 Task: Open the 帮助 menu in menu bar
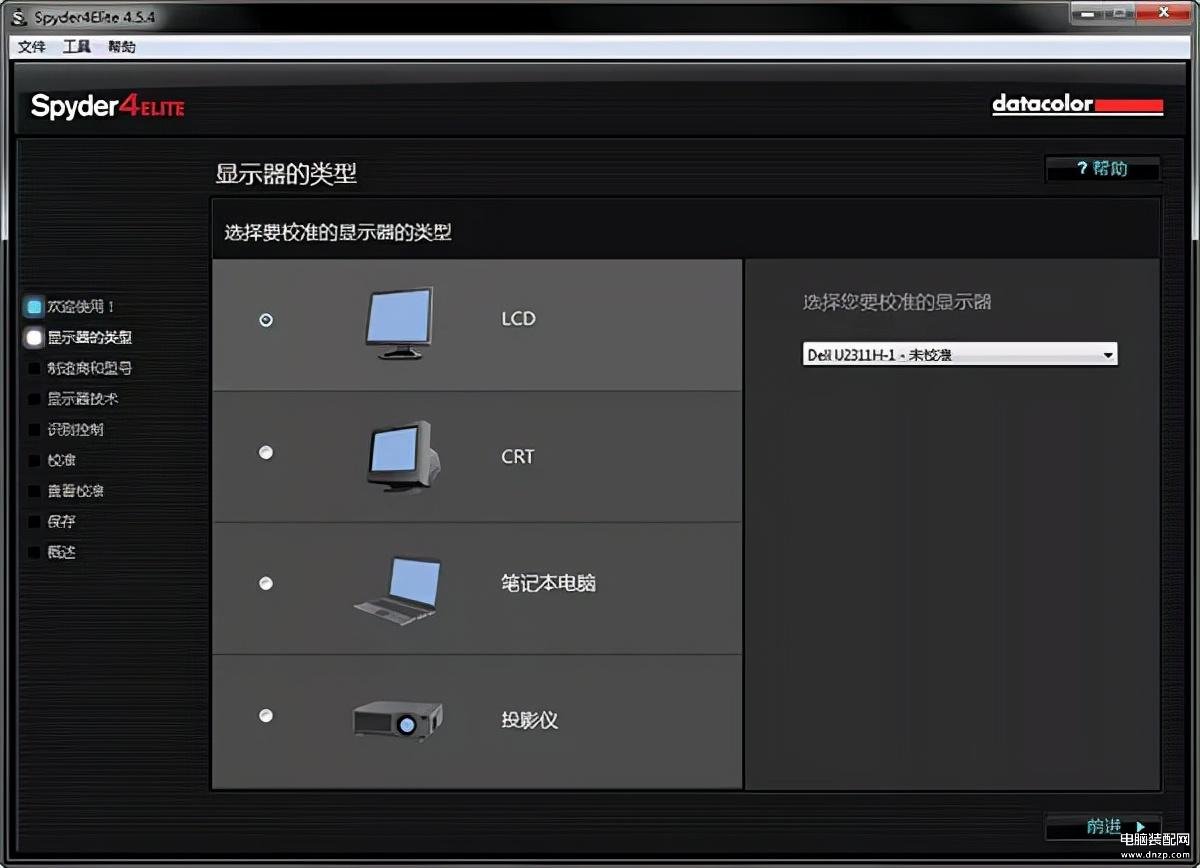click(x=122, y=47)
